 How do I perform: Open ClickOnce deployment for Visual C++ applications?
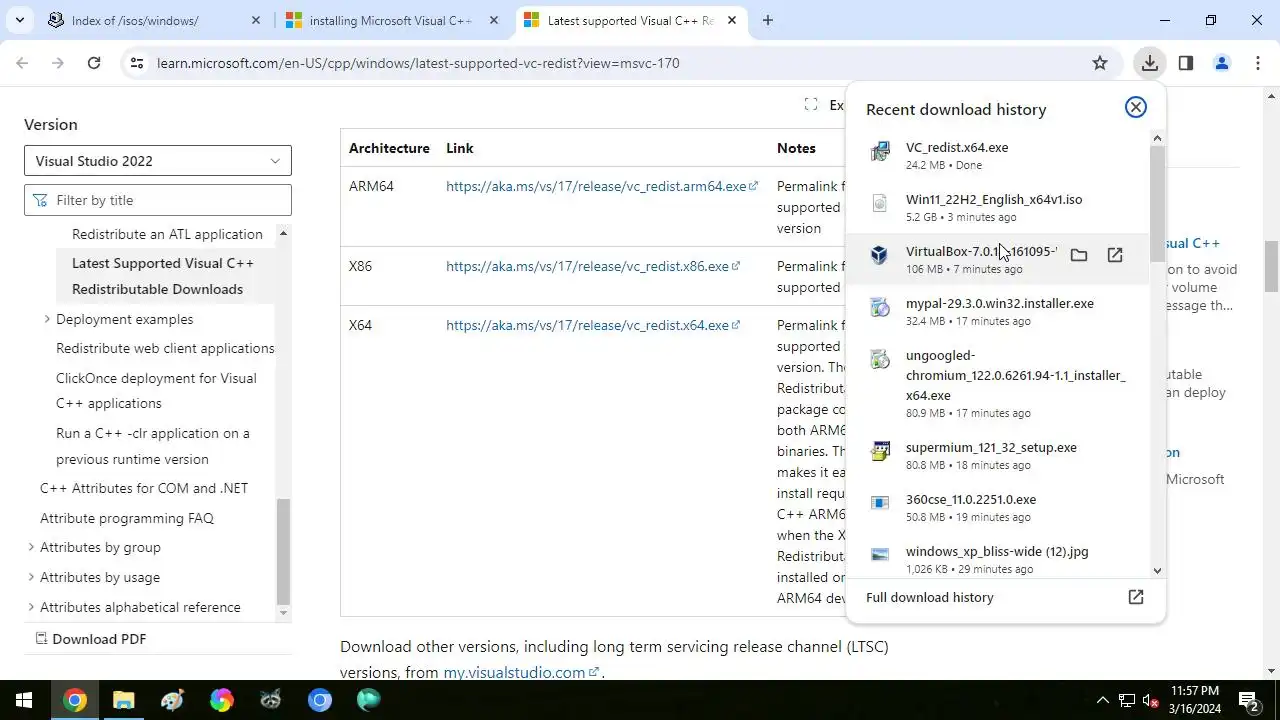coord(156,390)
